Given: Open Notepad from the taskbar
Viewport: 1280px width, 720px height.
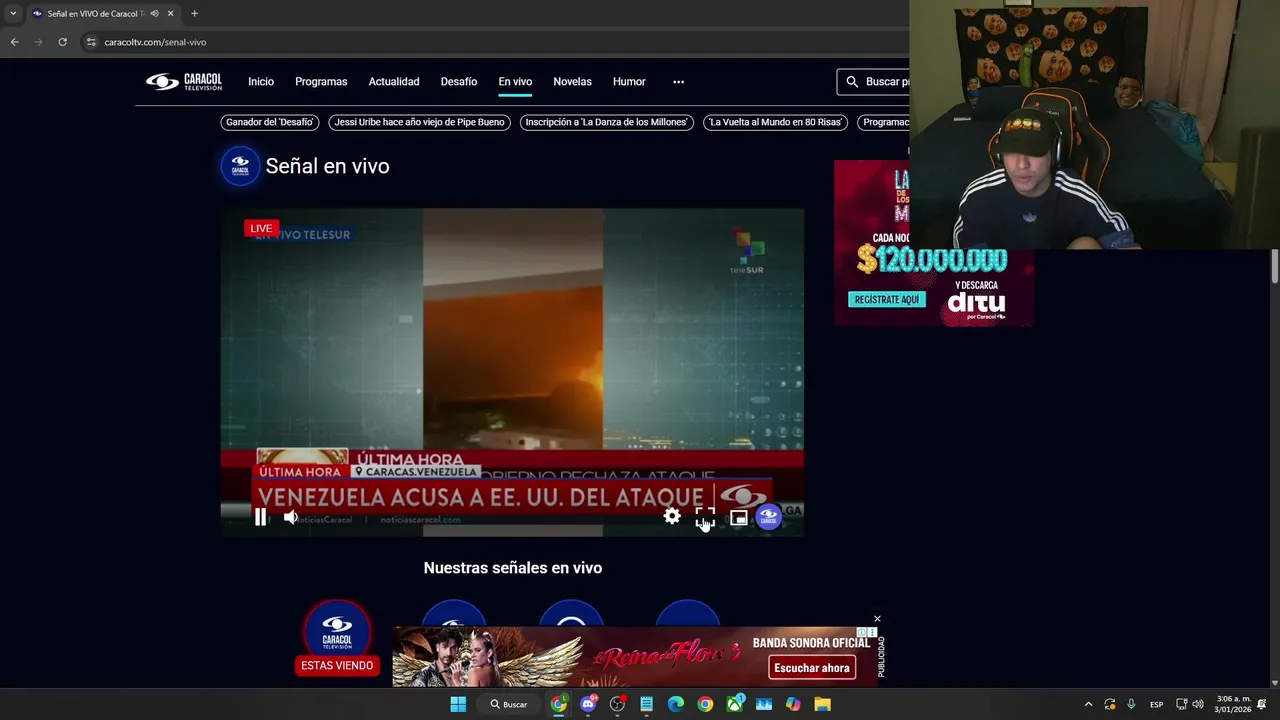Looking at the screenshot, I should tap(646, 704).
